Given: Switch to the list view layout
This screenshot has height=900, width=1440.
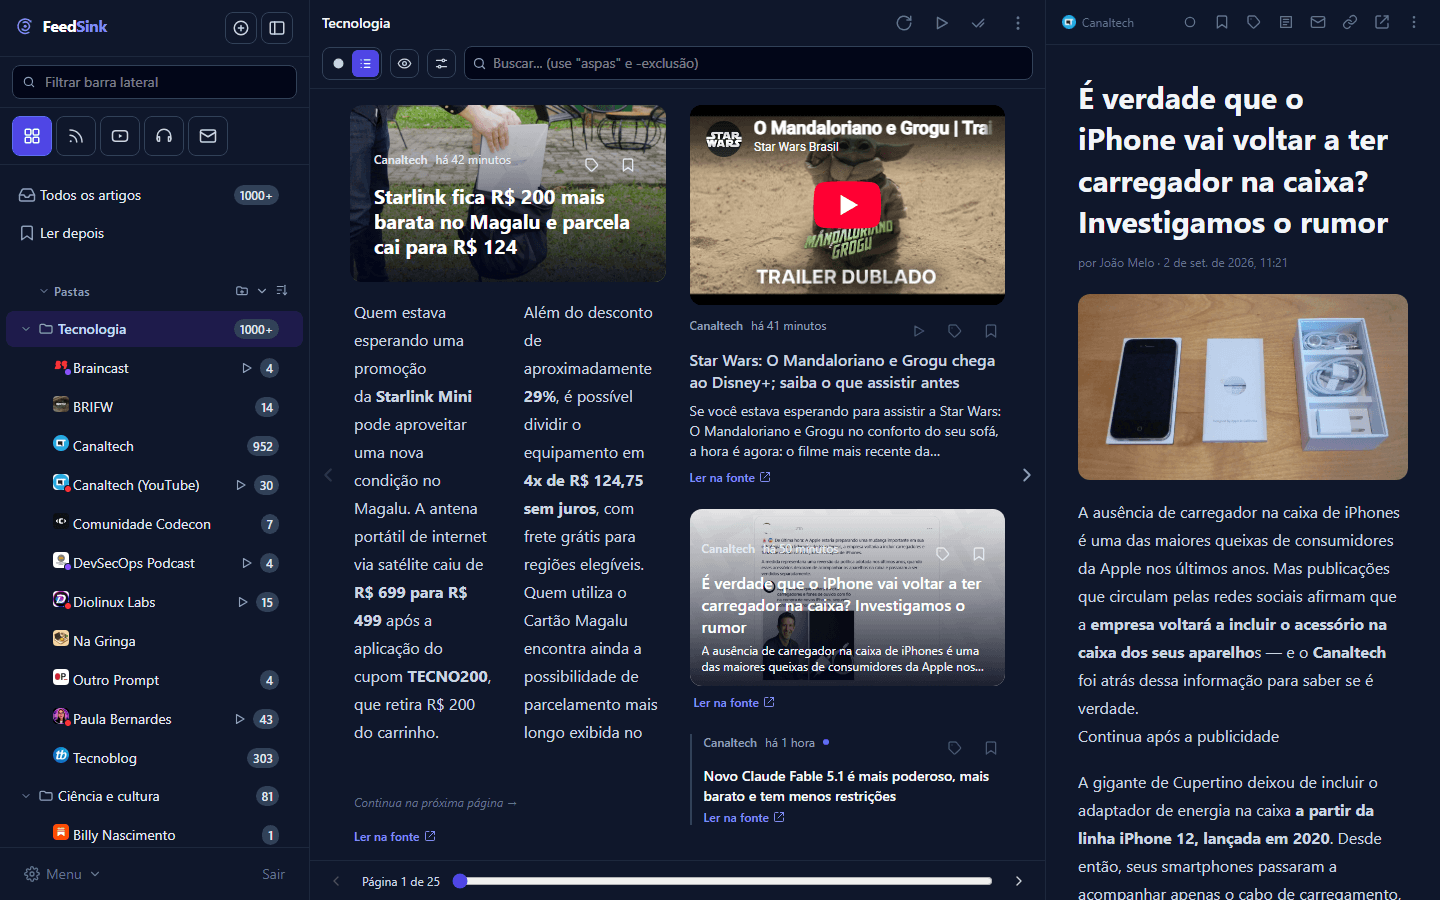Looking at the screenshot, I should point(366,63).
